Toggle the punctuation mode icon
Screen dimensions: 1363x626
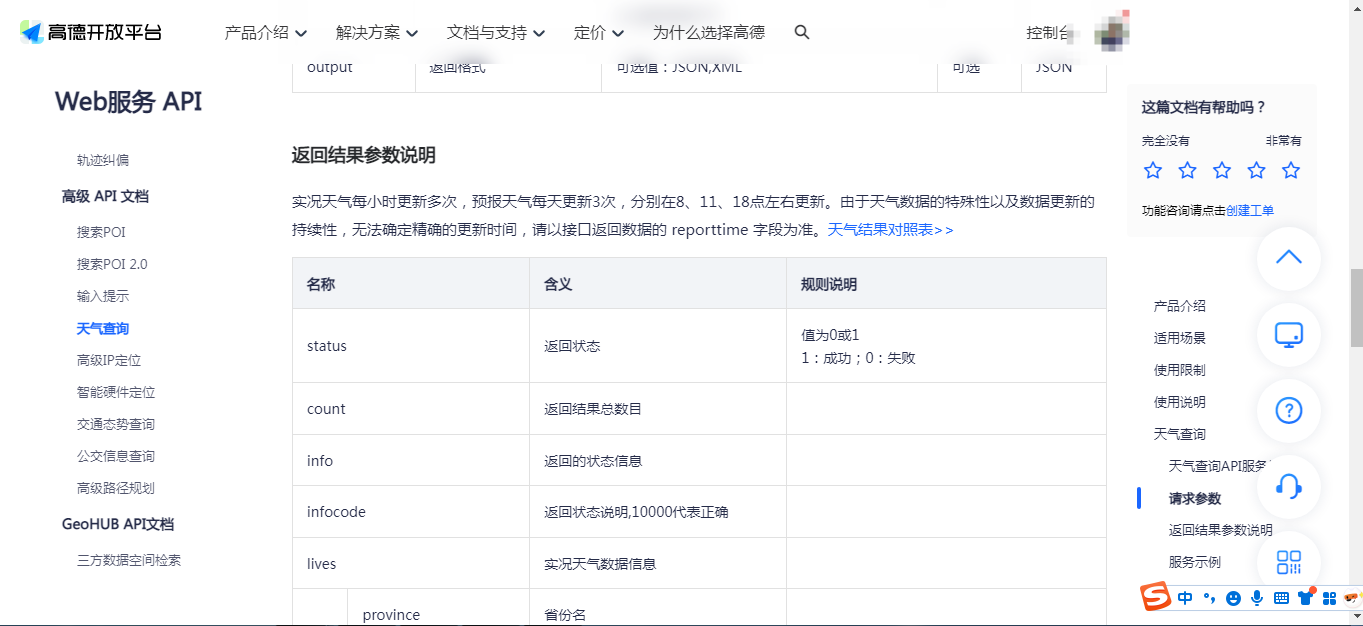(1209, 598)
